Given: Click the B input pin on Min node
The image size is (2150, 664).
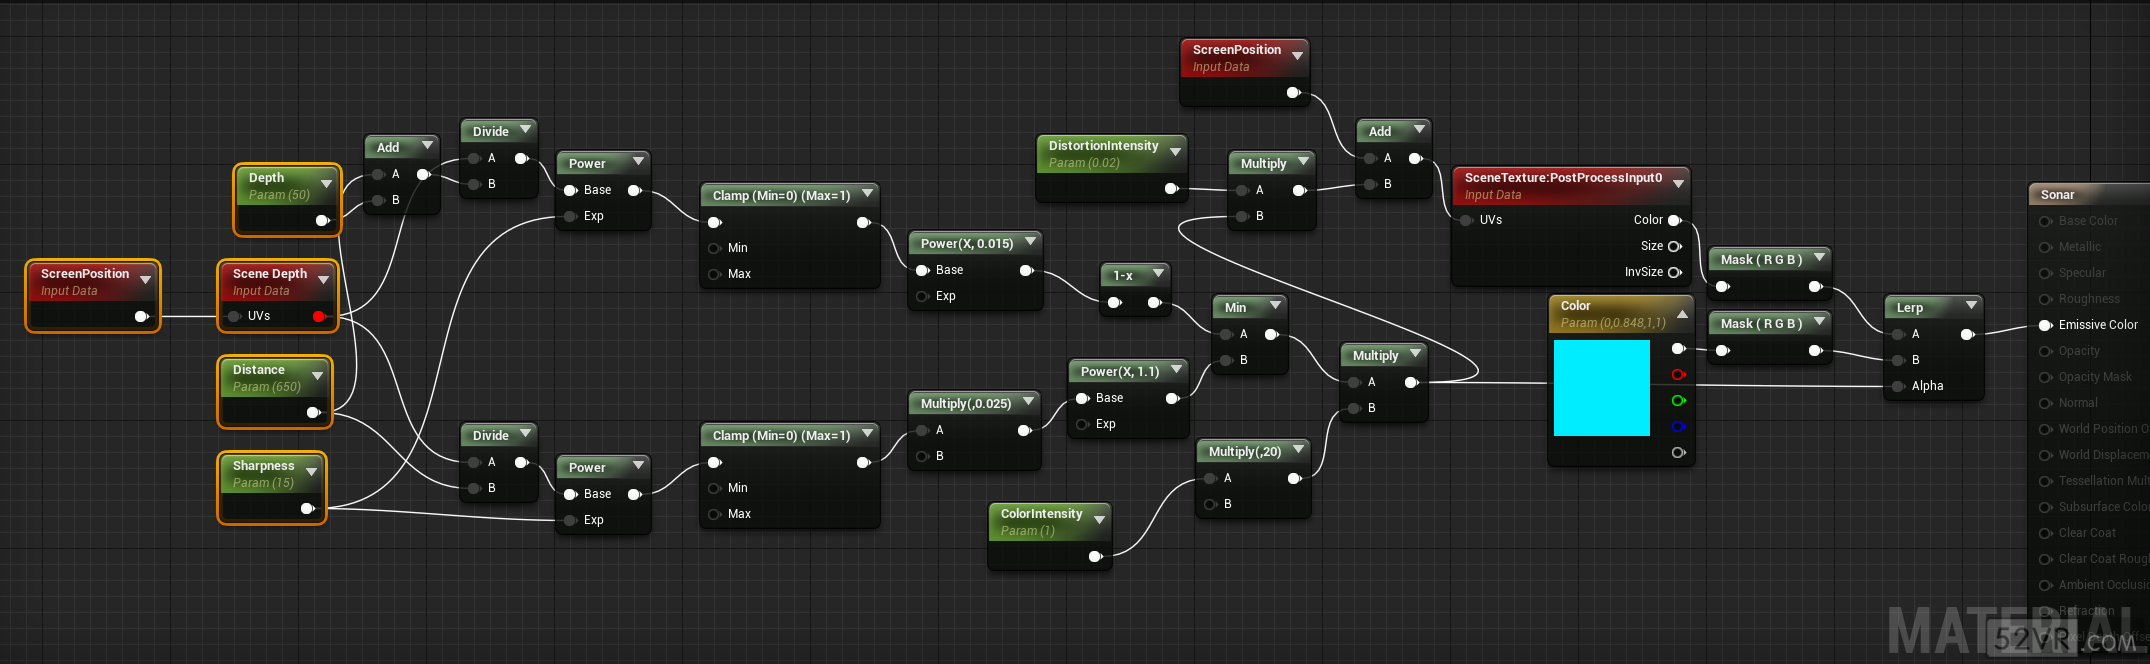Looking at the screenshot, I should click(1226, 360).
